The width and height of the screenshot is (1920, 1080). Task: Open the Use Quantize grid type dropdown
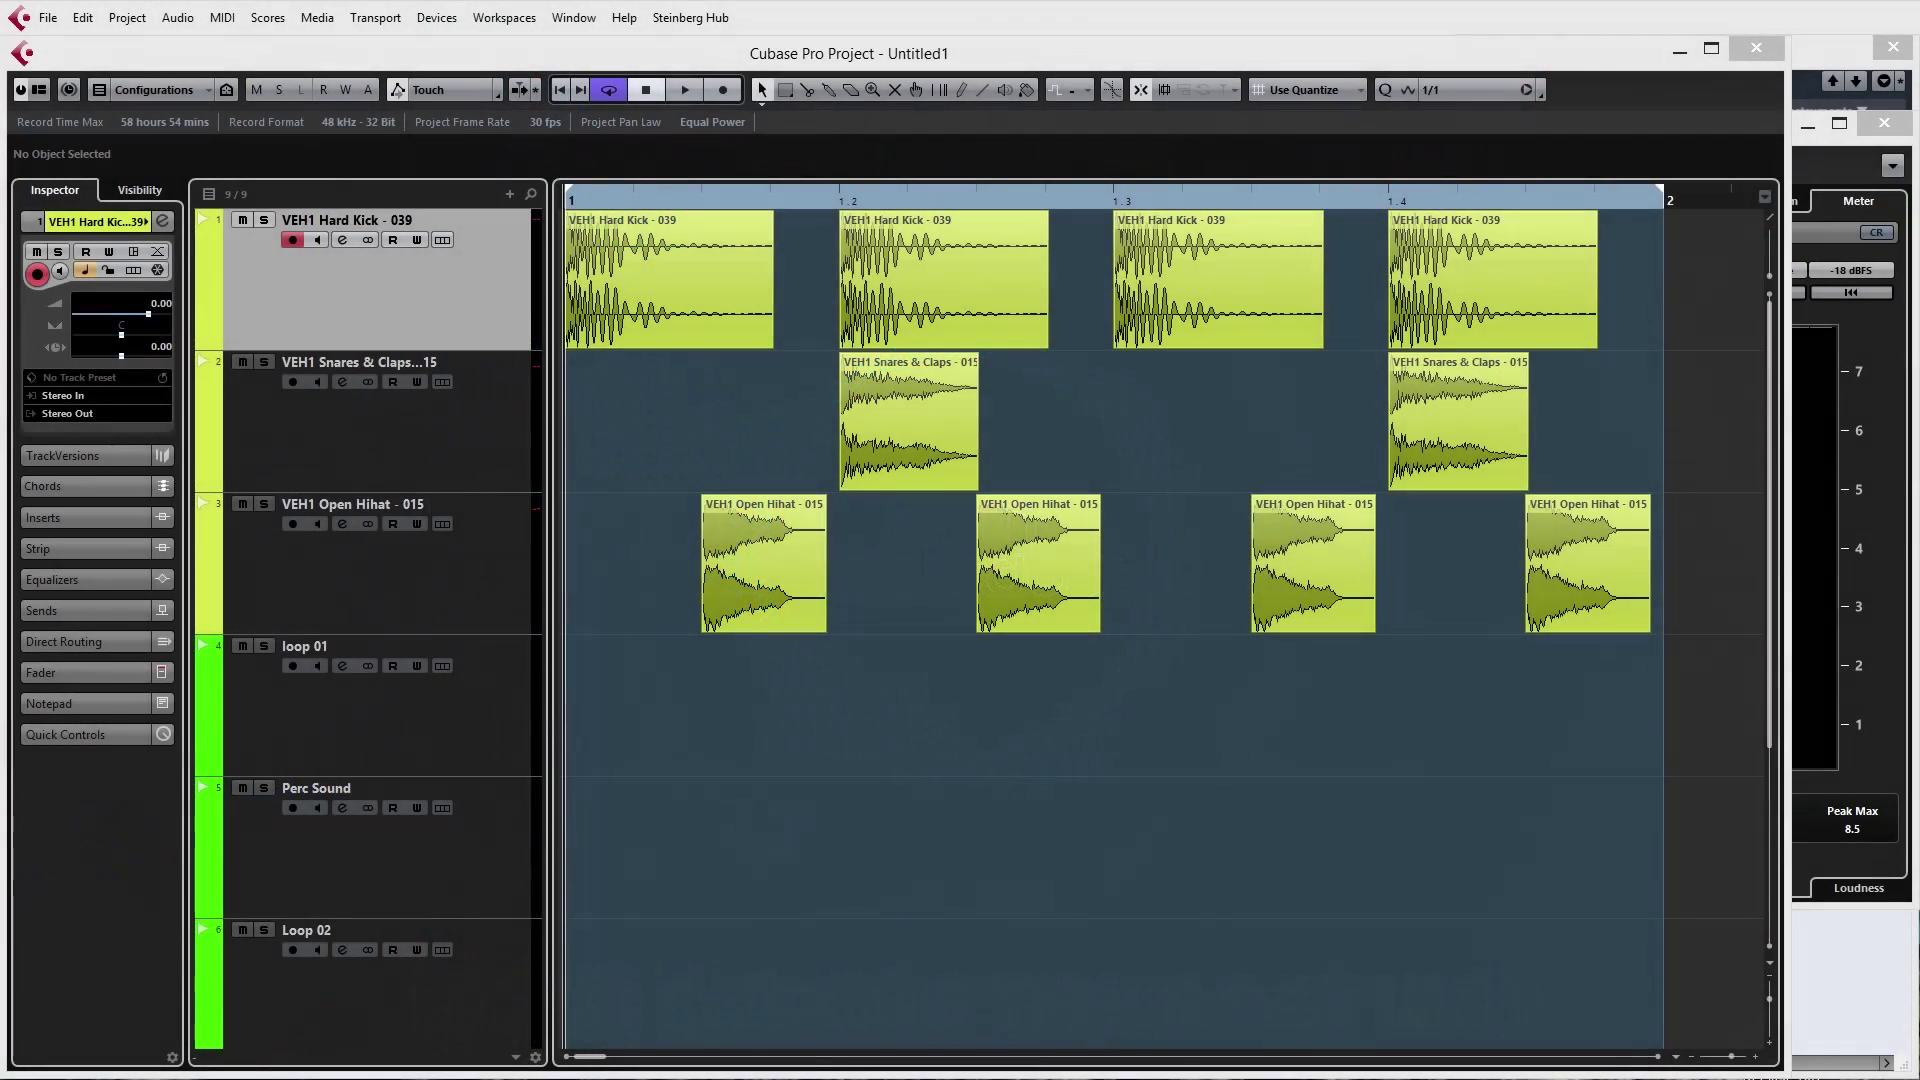pos(1308,90)
